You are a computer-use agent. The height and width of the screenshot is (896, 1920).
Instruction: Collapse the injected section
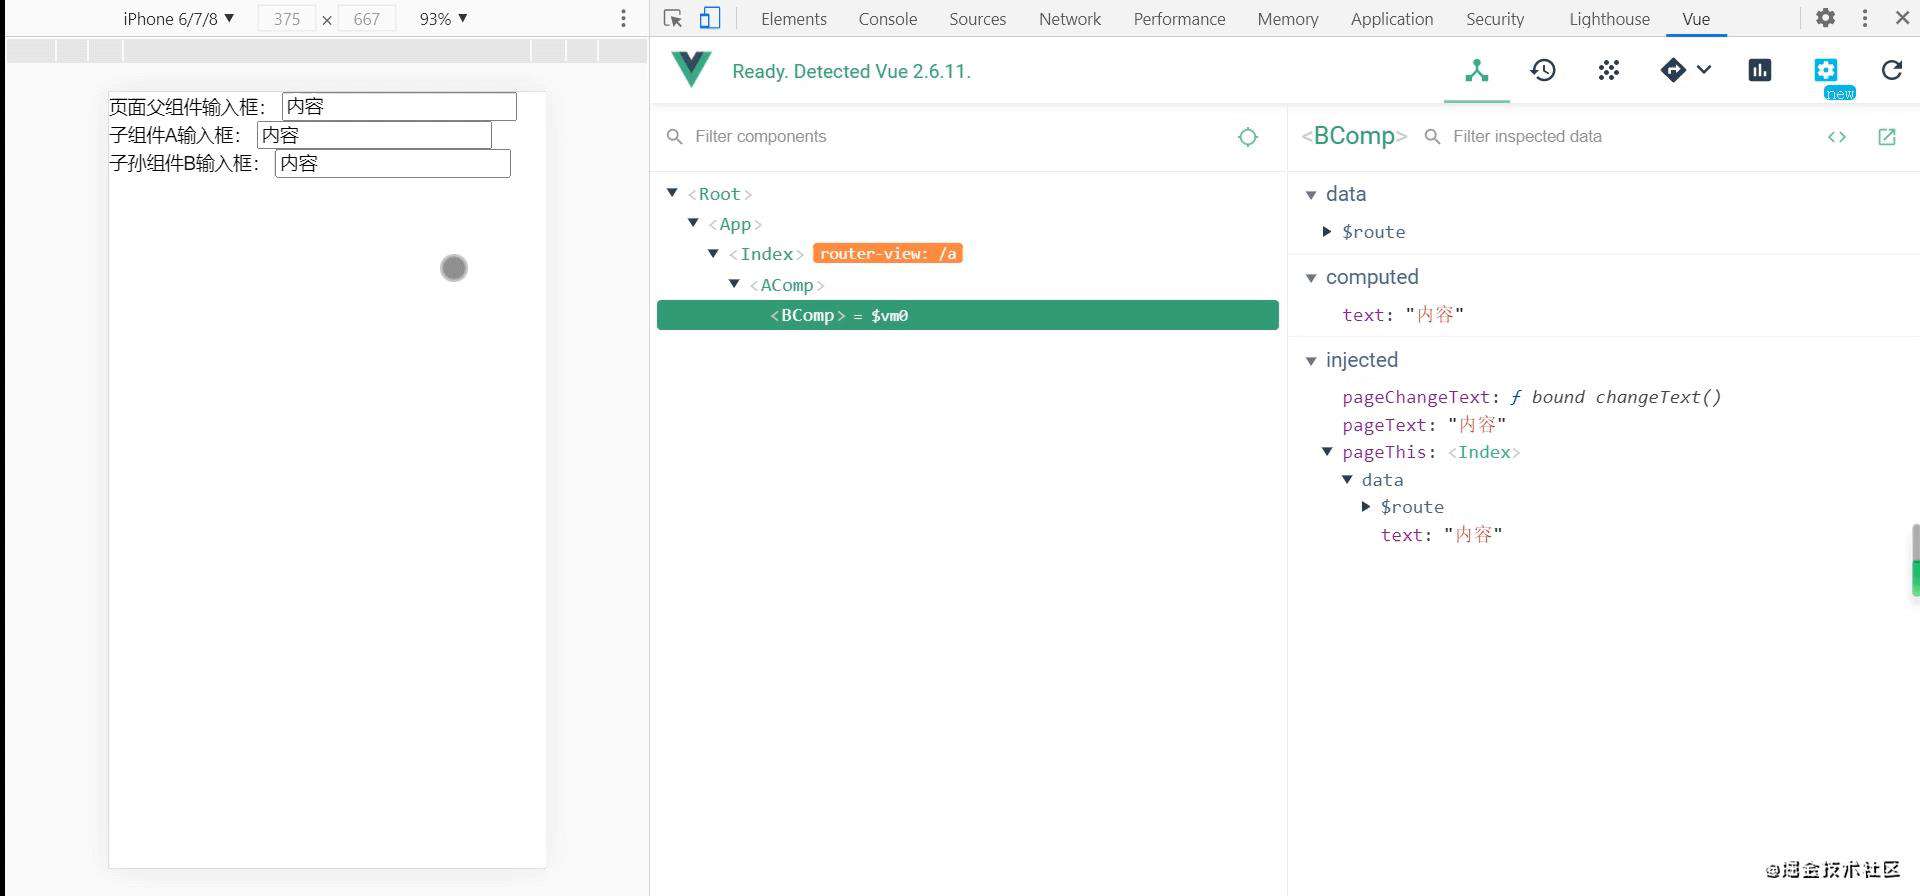tap(1311, 361)
